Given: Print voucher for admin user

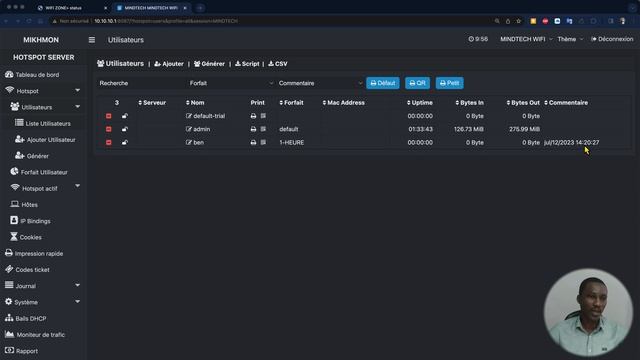Looking at the screenshot, I should click(253, 129).
